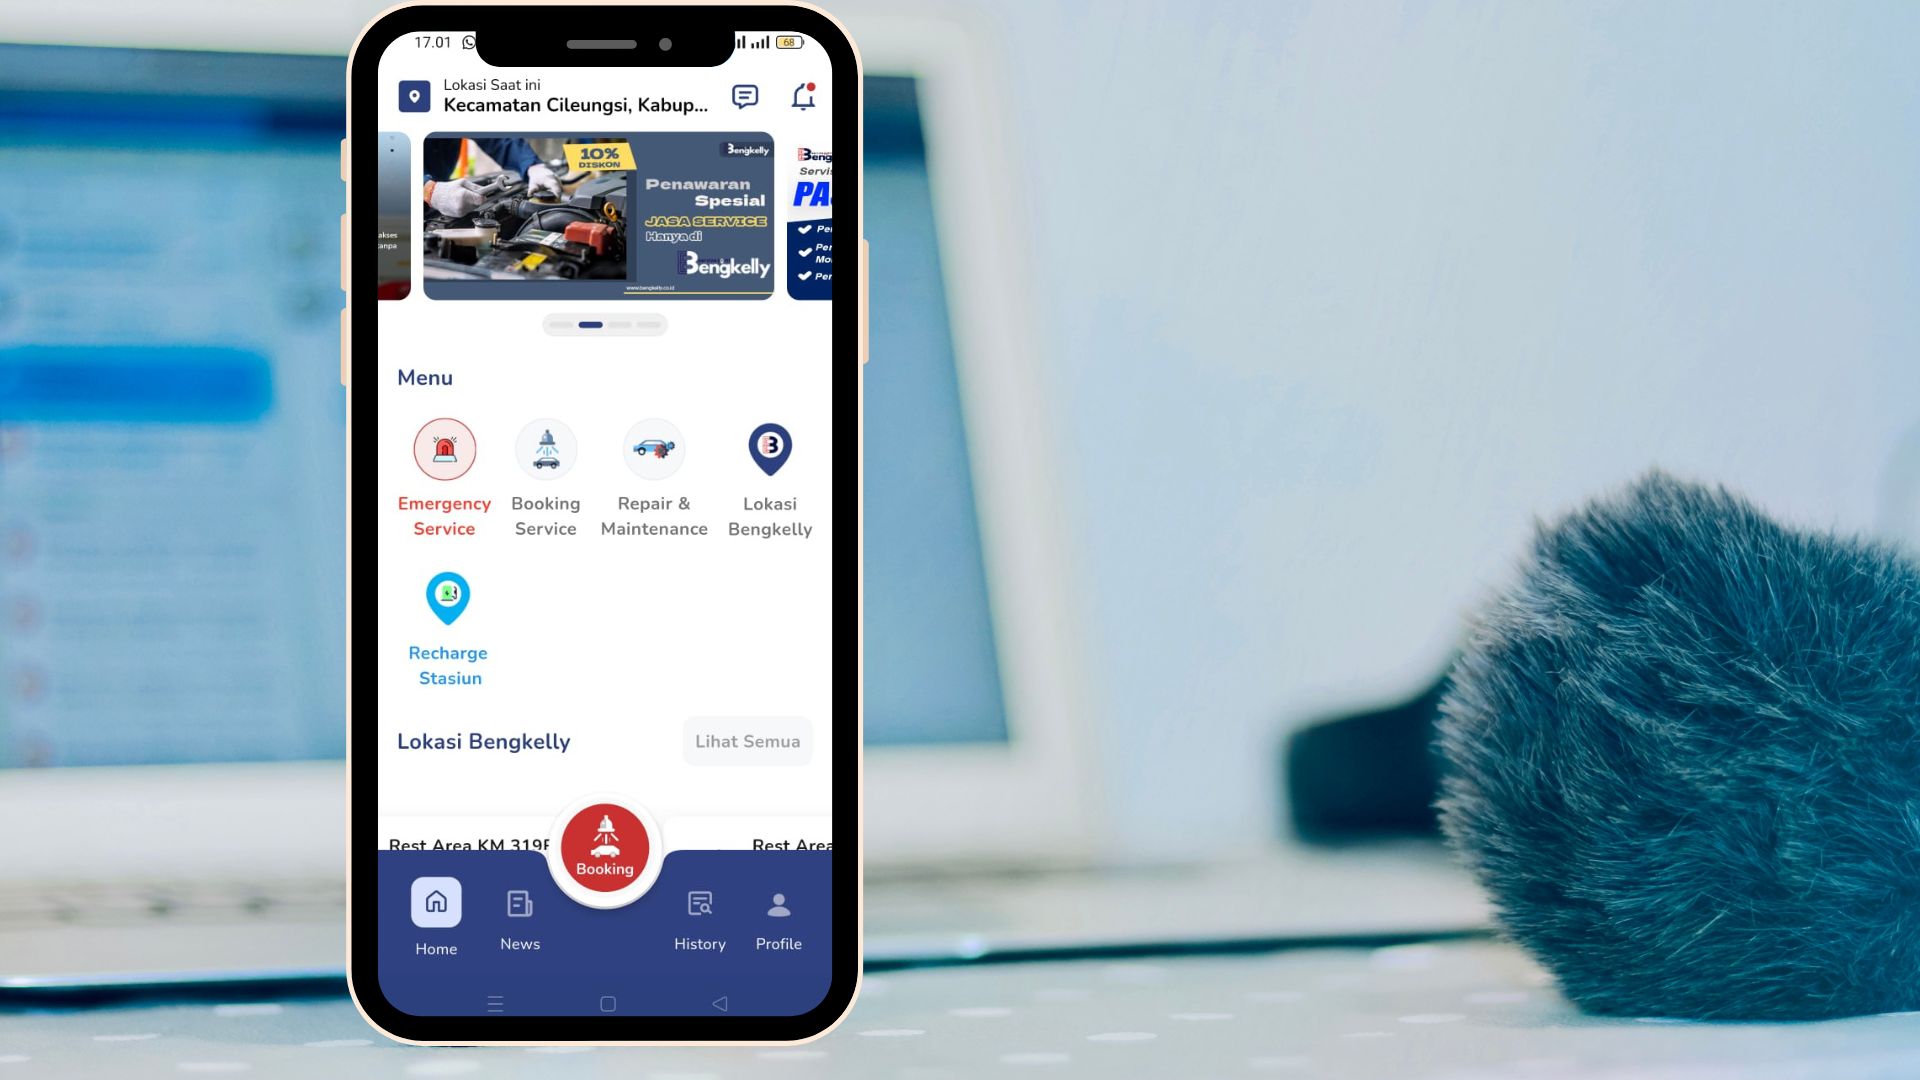
Task: Tap the Repair & Maintenance icon
Action: [654, 448]
